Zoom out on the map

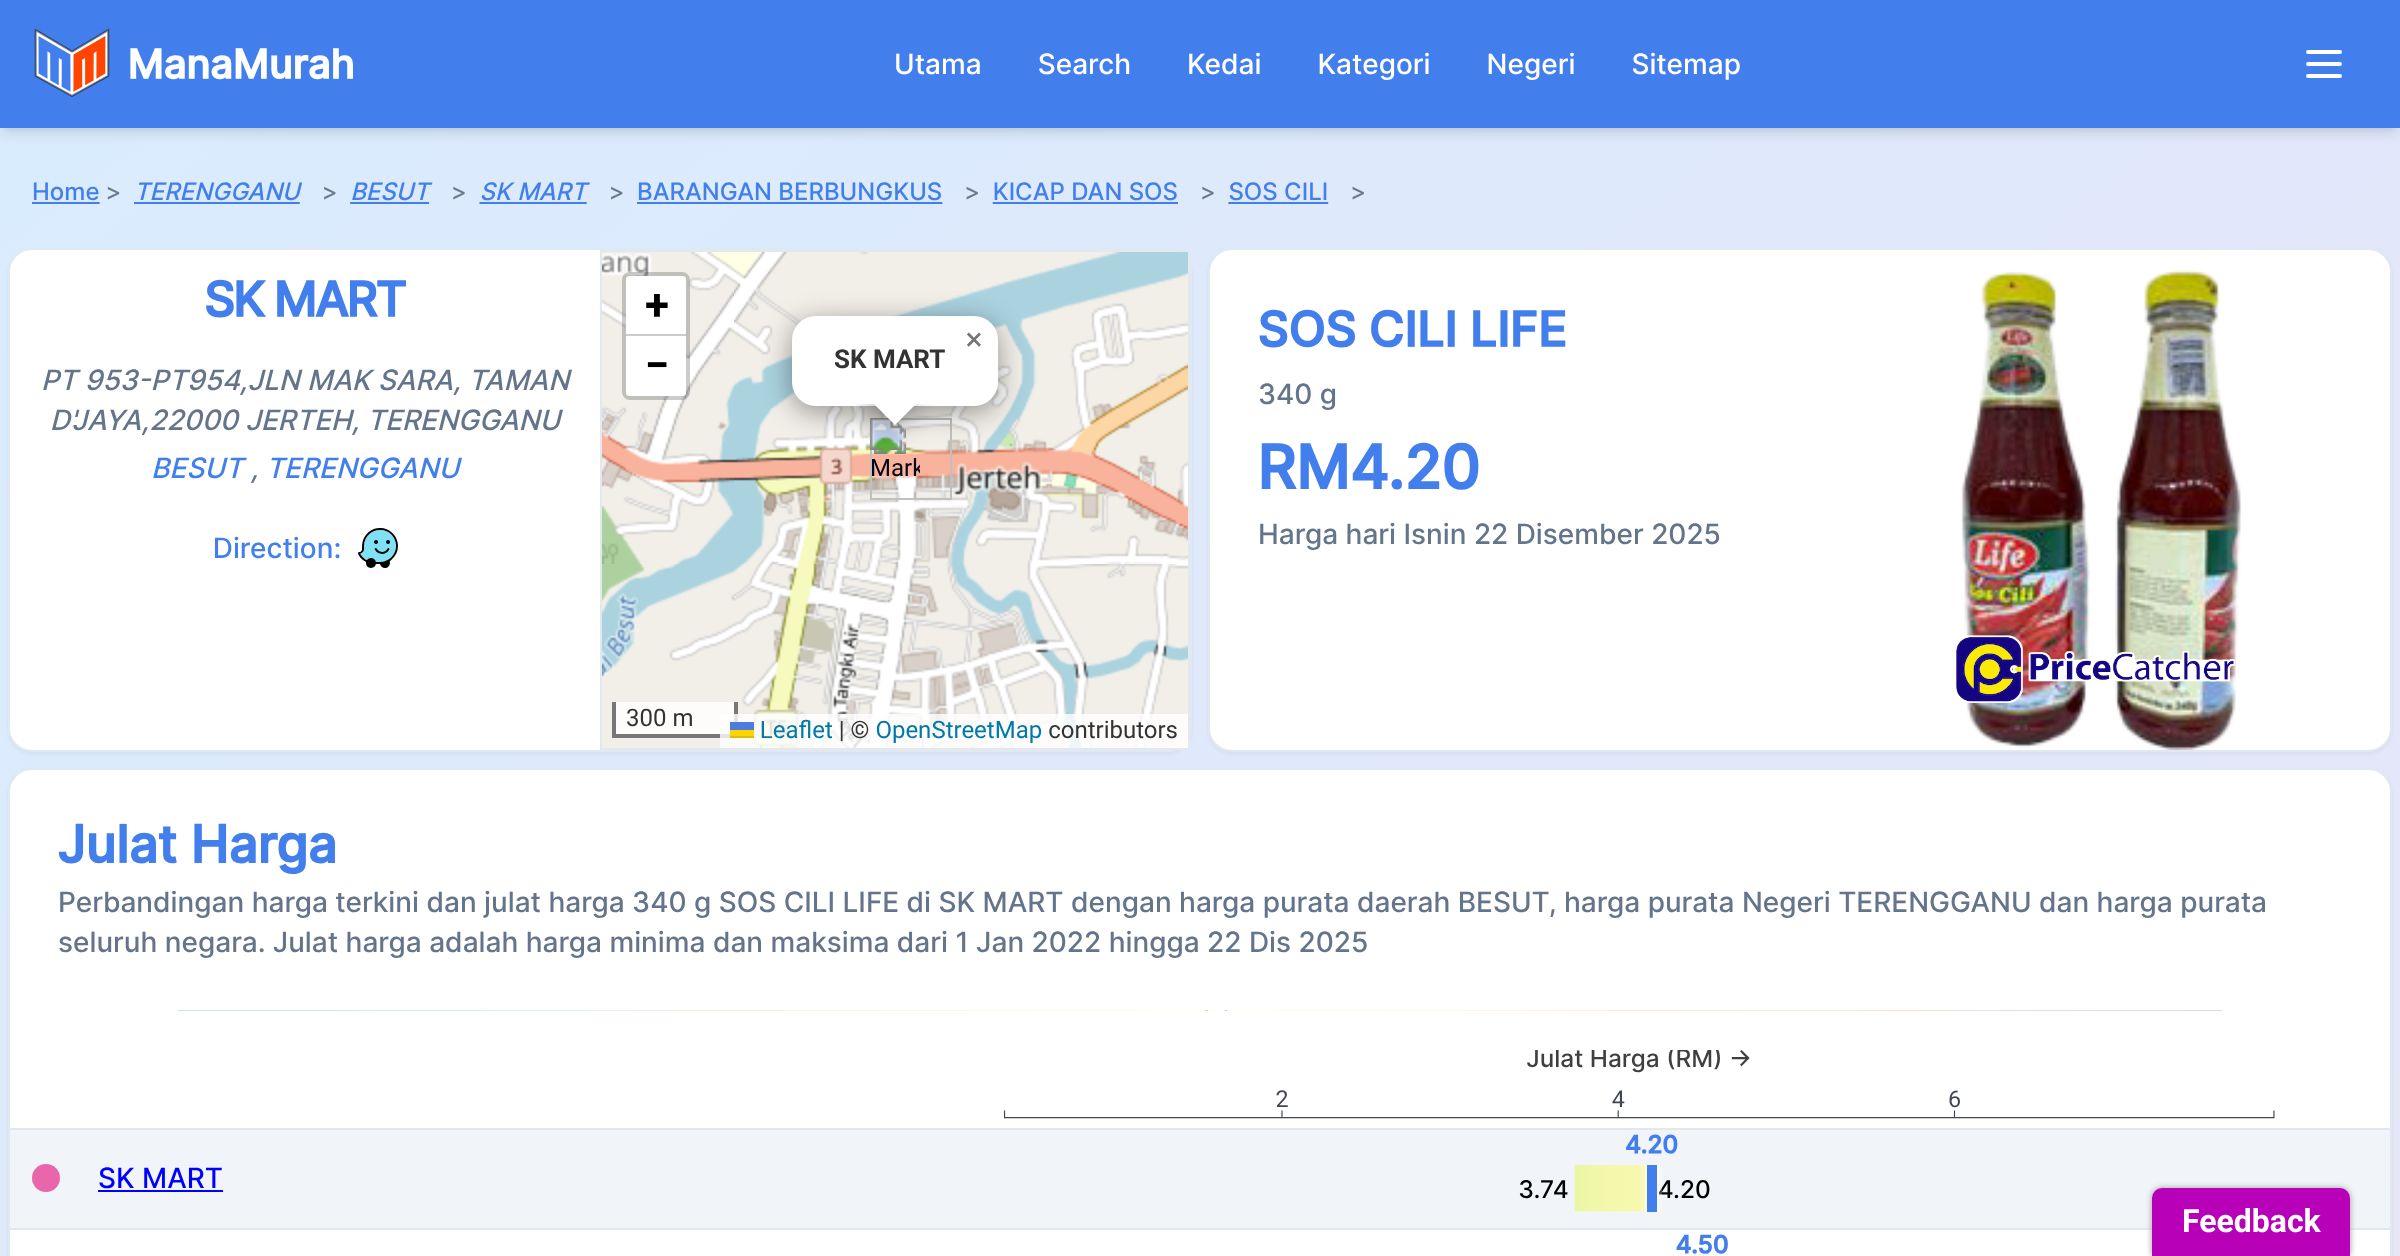click(656, 365)
